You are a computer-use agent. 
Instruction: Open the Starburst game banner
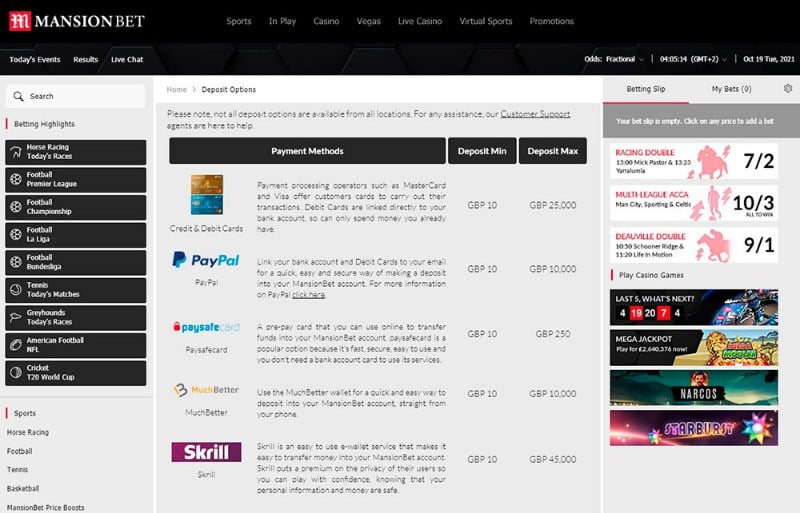point(694,428)
